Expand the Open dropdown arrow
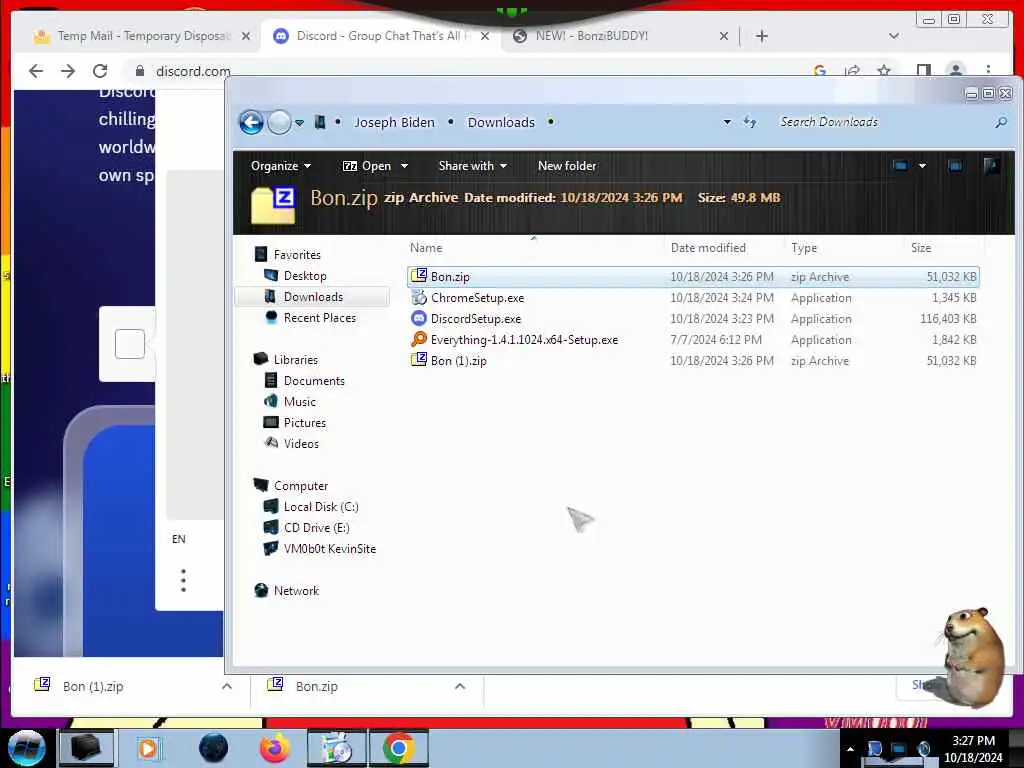The height and width of the screenshot is (768, 1024). (404, 166)
